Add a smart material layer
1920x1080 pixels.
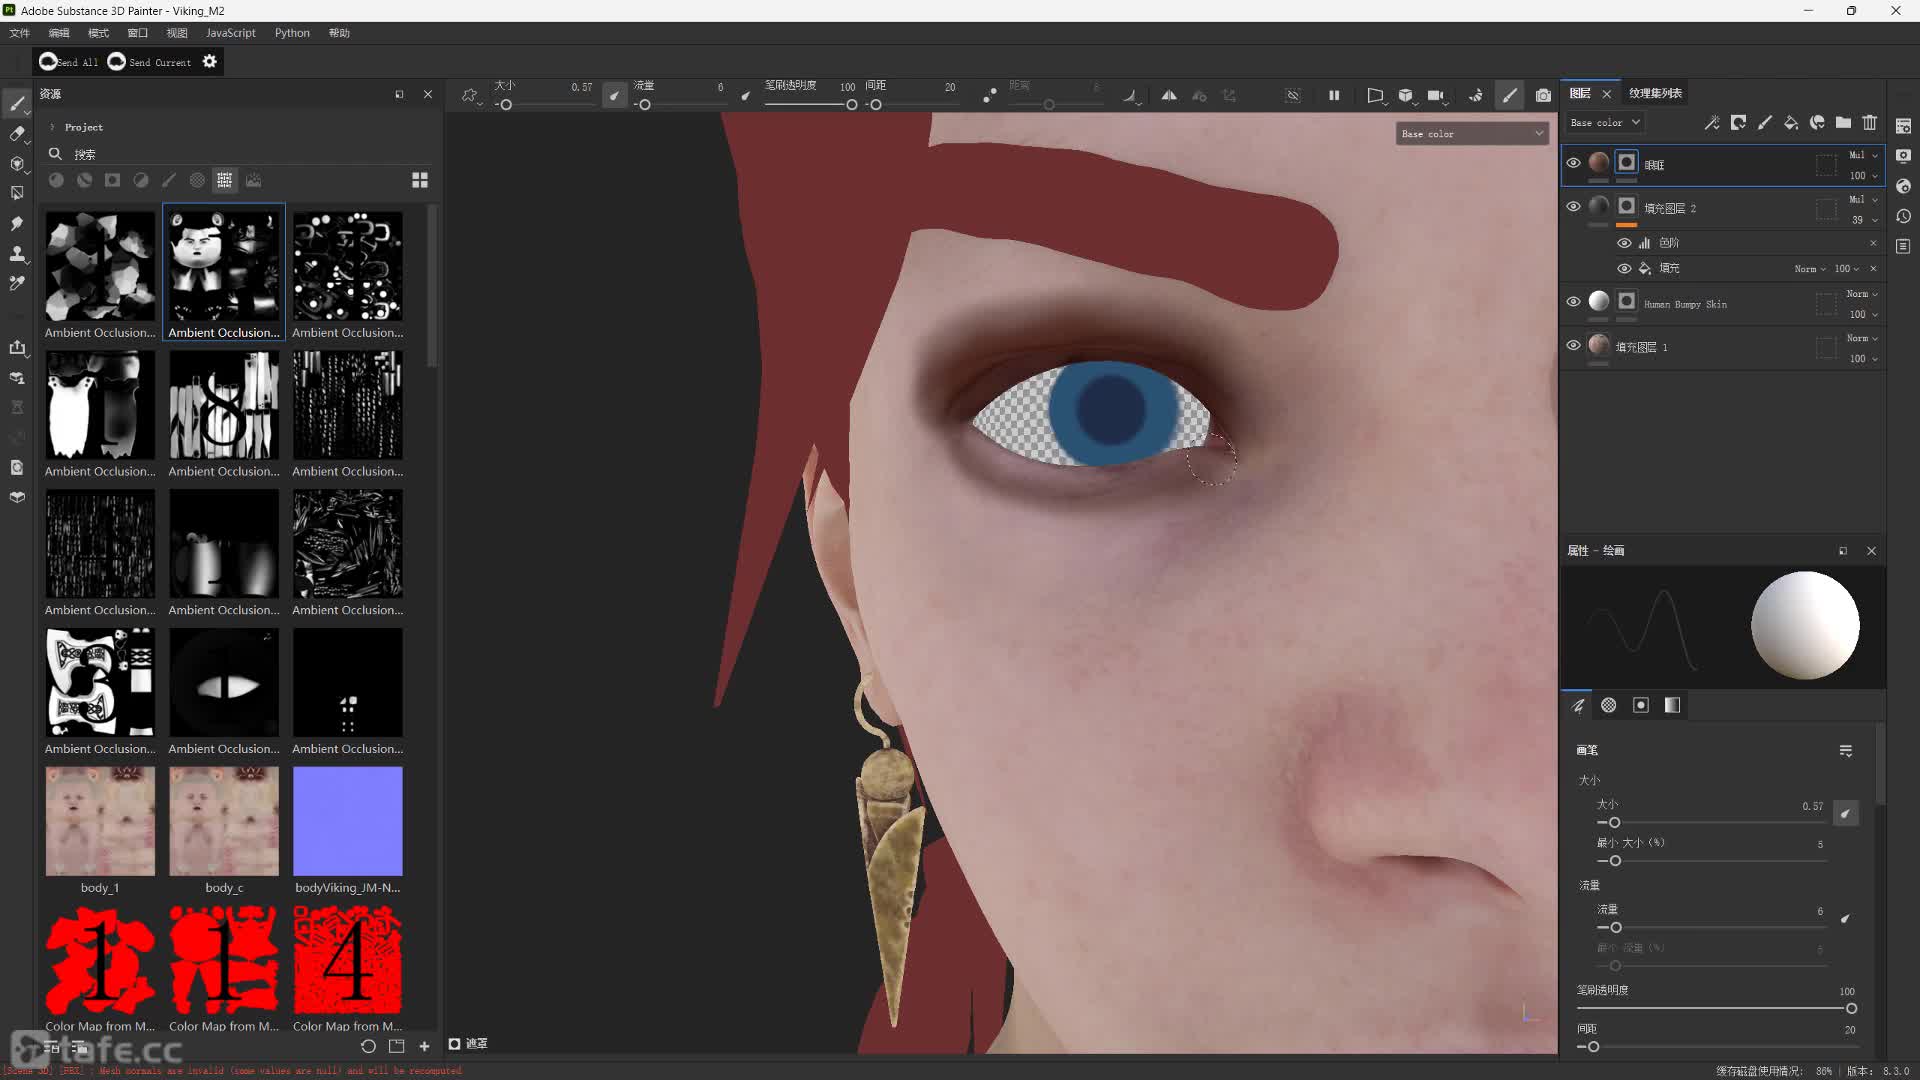pyautogui.click(x=1817, y=122)
